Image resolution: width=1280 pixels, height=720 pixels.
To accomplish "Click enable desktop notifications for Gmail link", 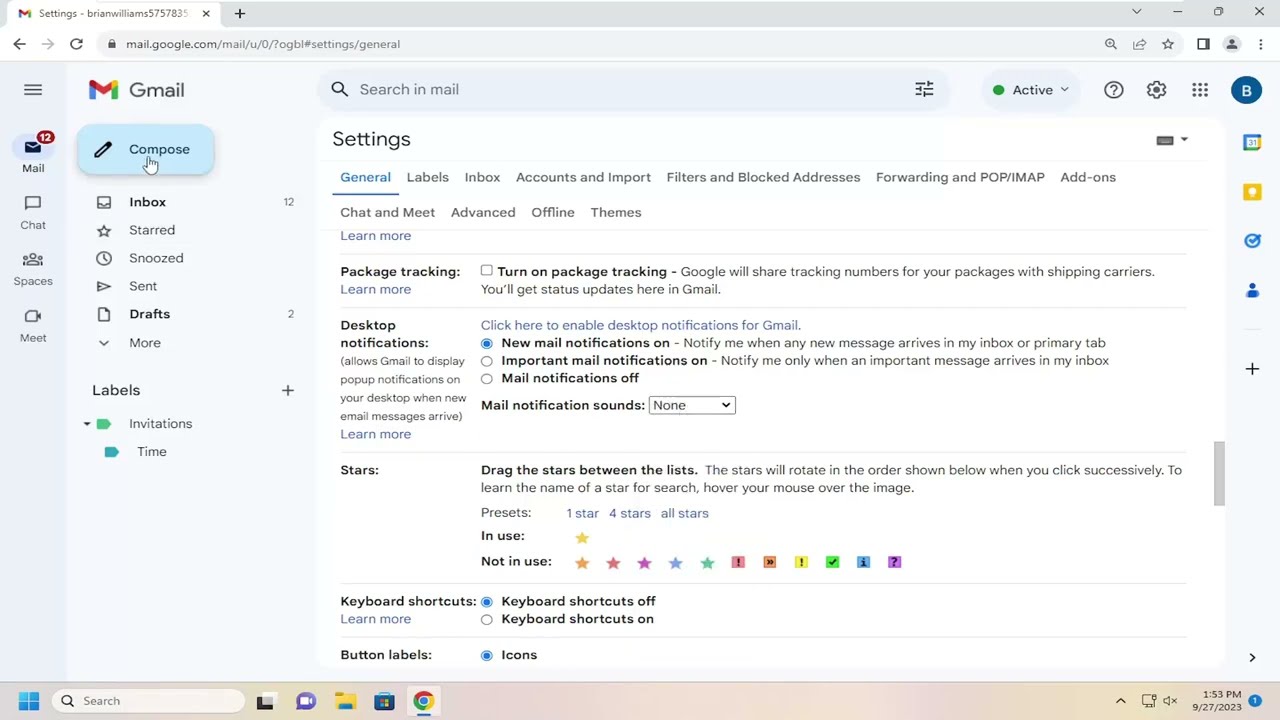I will click(640, 325).
